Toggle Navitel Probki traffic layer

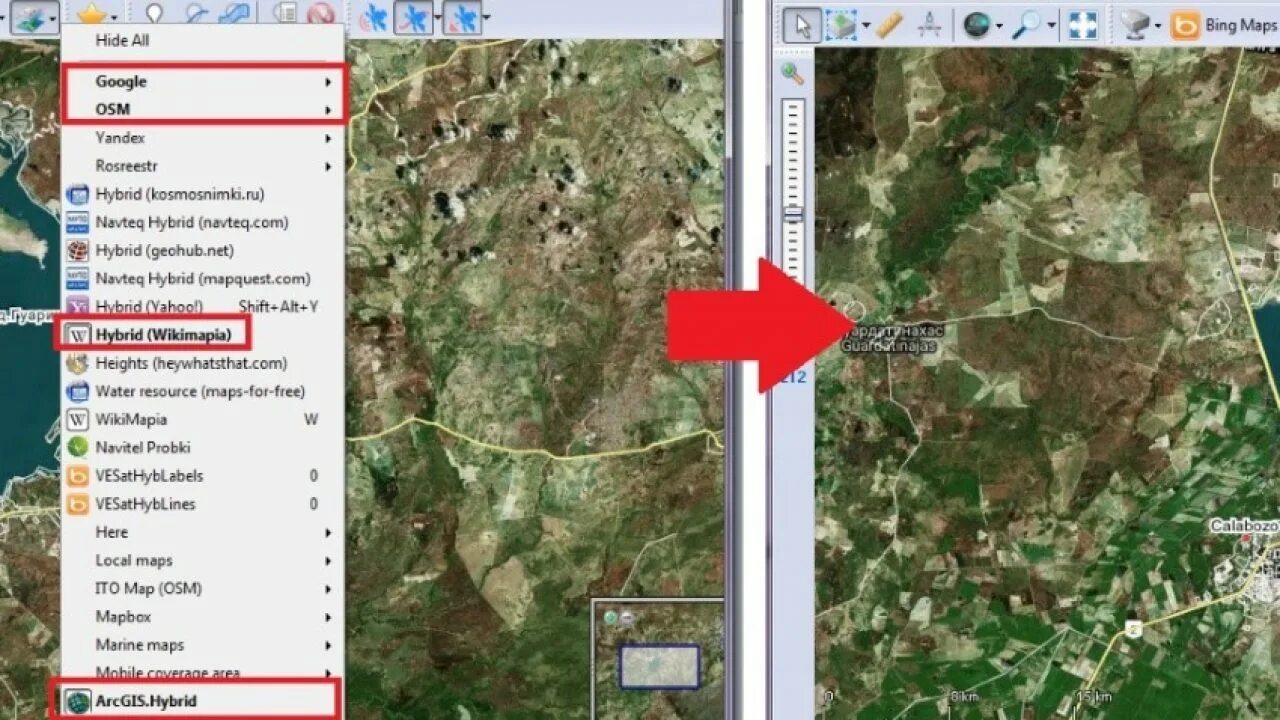[204, 447]
